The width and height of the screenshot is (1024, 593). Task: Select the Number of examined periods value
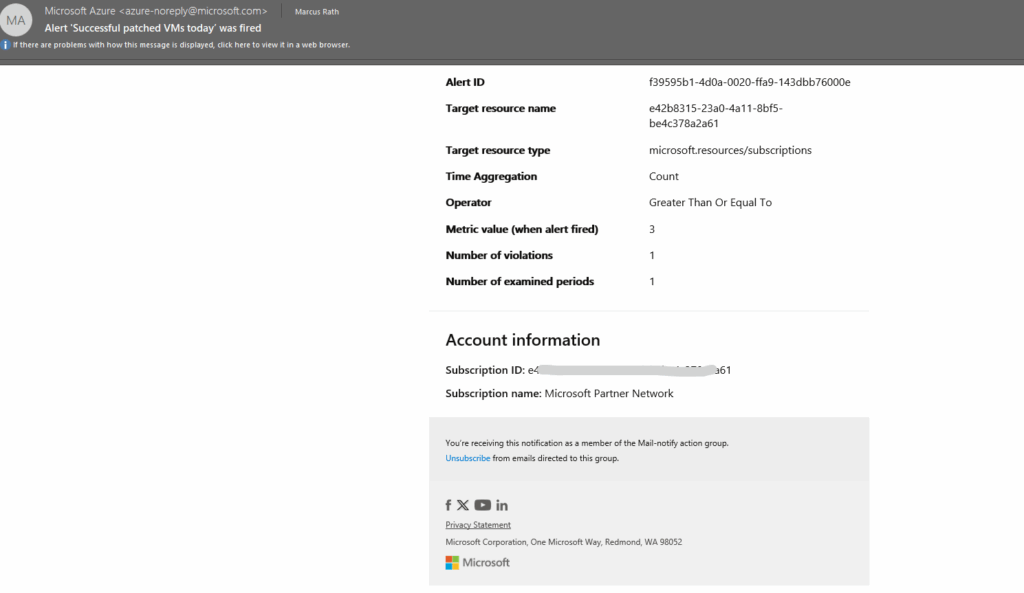click(652, 281)
